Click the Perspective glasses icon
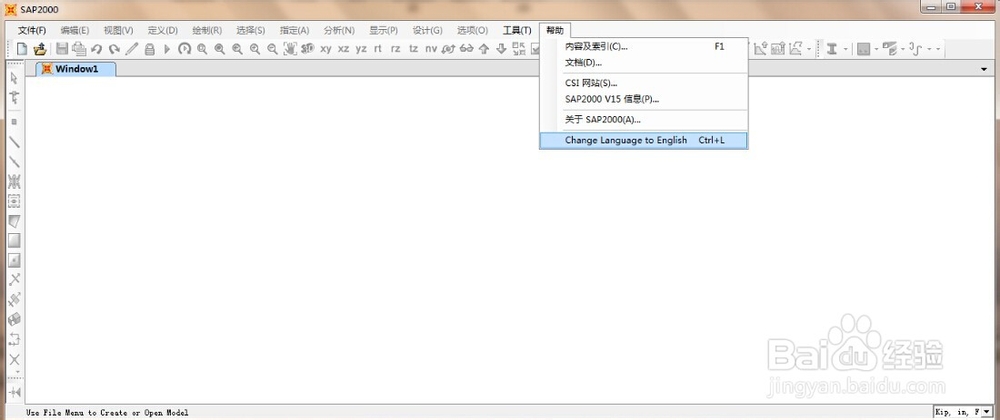1000x420 pixels. pos(466,48)
